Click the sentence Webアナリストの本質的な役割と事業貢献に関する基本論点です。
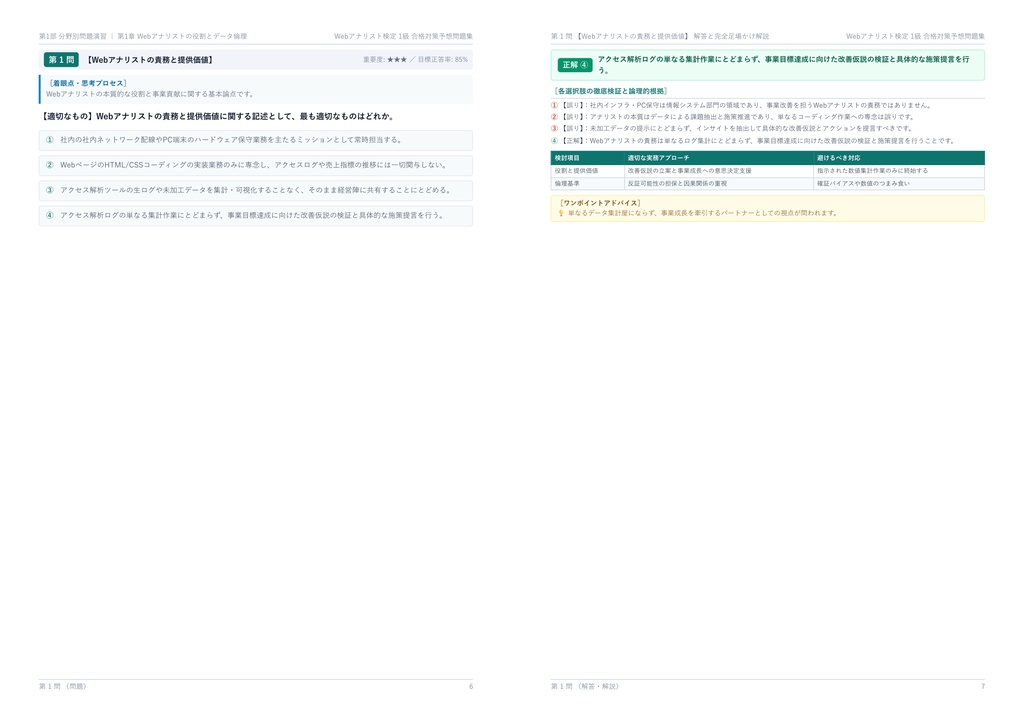Screen dimensions: 1024x724 tap(150, 94)
